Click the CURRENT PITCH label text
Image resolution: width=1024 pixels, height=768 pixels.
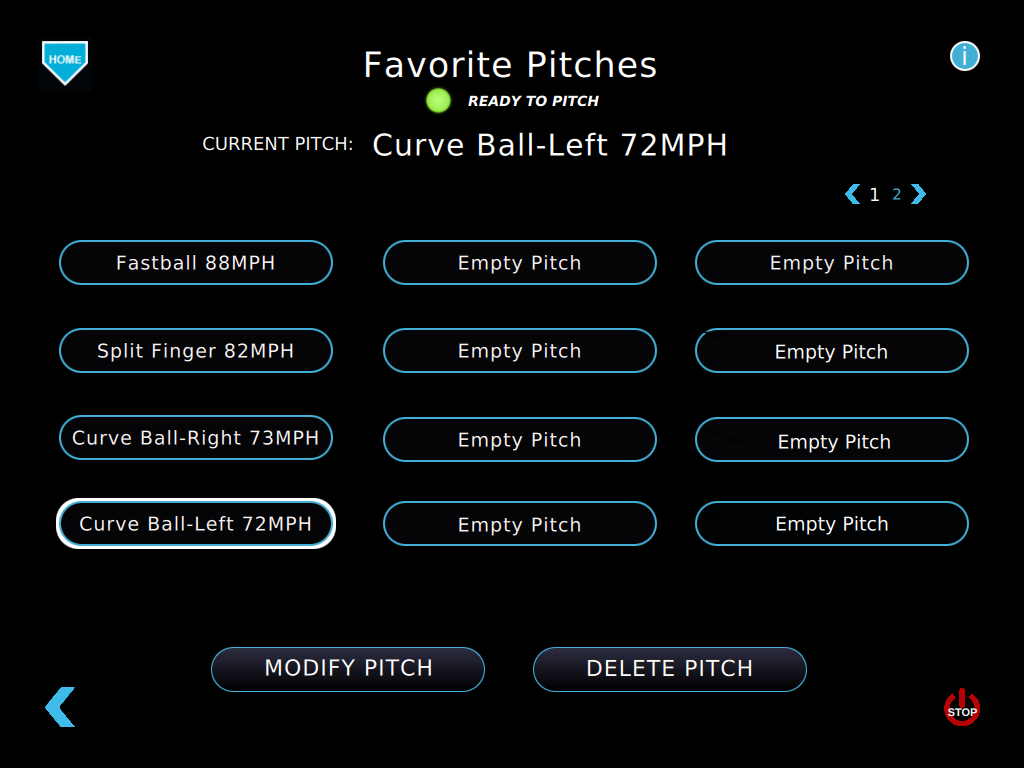coord(277,143)
